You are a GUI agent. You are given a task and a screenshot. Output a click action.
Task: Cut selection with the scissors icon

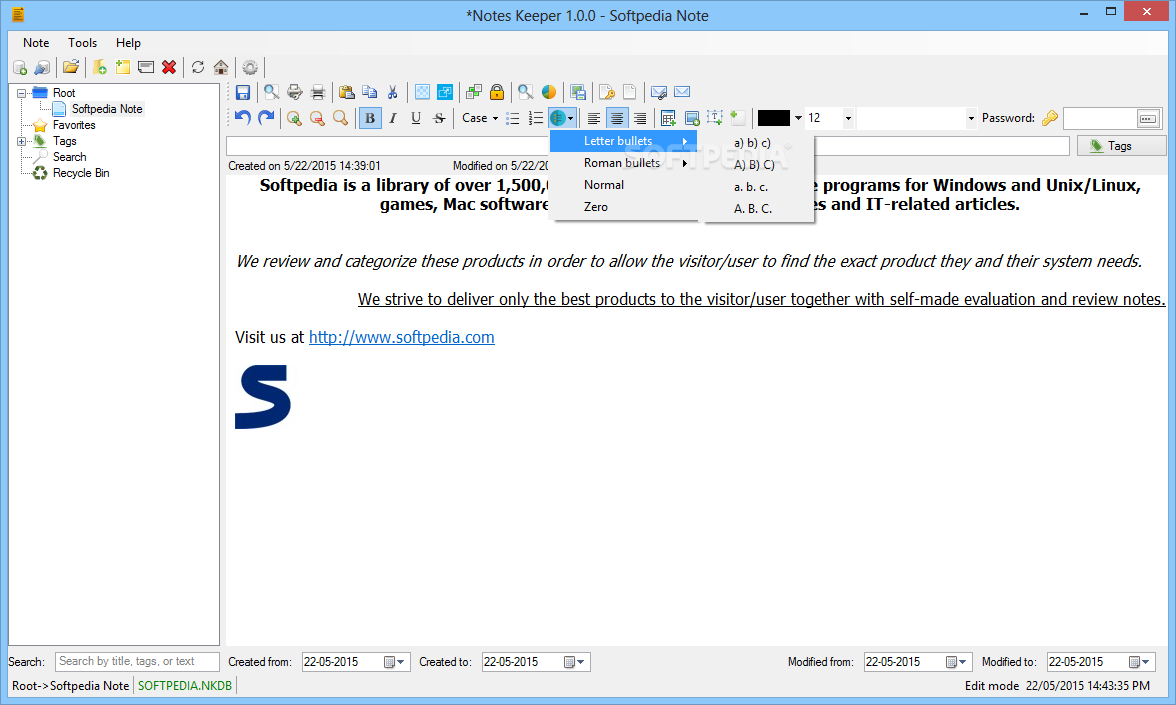tap(392, 92)
